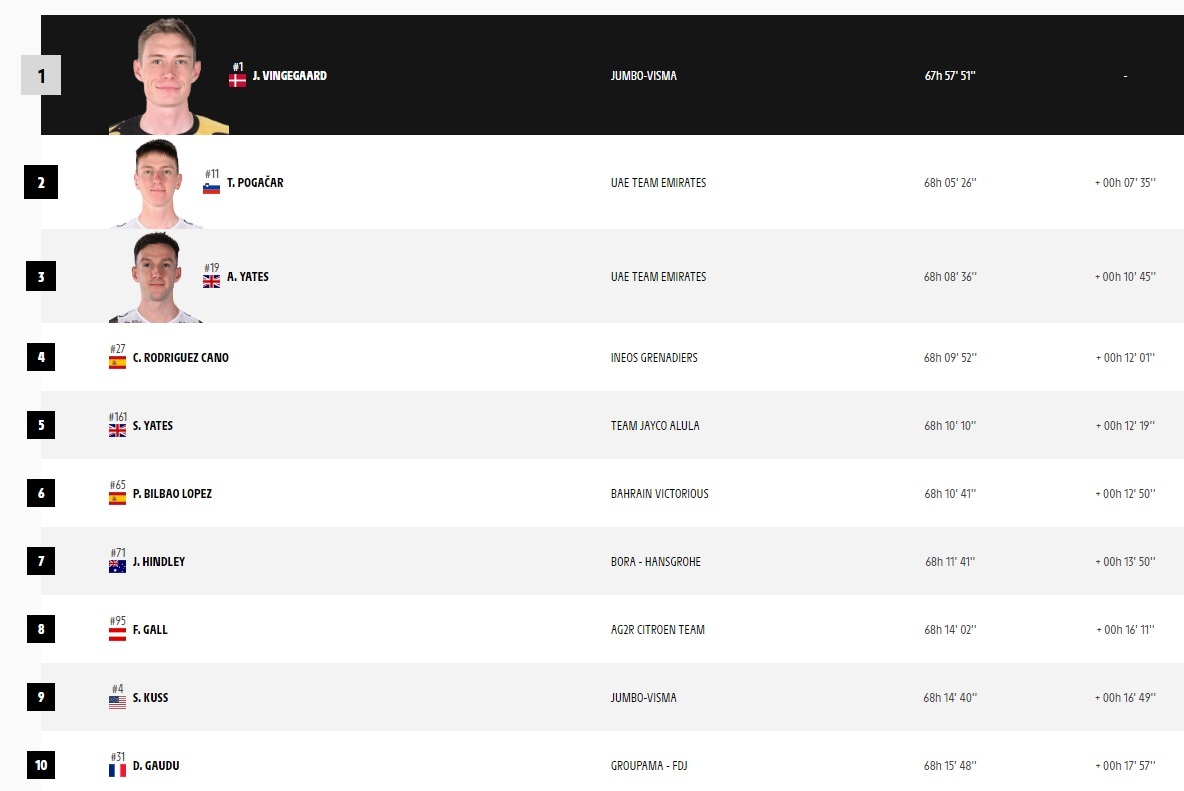Open J. Vingegaard's rider photo
1184x791 pixels.
pos(168,78)
